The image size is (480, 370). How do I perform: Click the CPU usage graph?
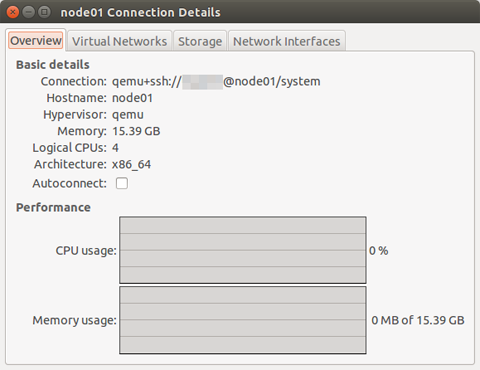pos(243,250)
